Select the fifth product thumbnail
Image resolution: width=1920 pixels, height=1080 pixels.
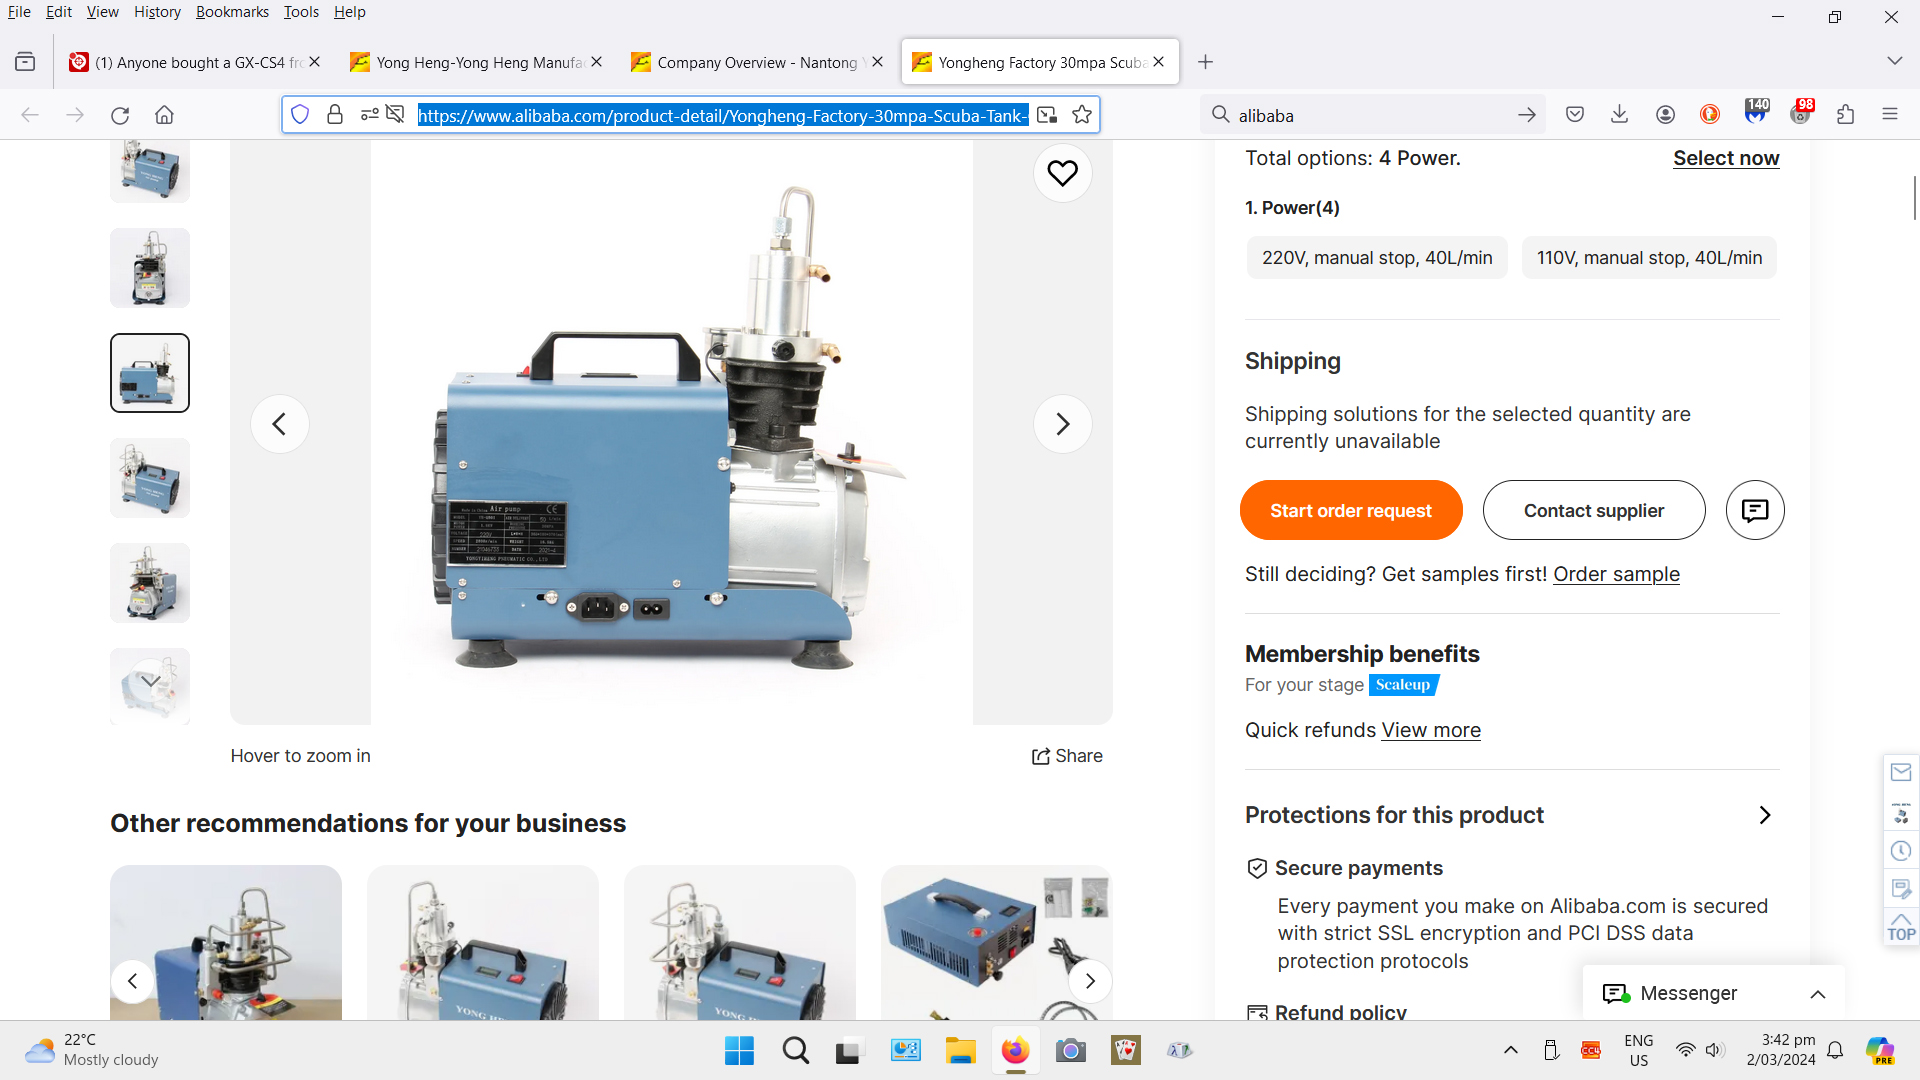click(150, 583)
